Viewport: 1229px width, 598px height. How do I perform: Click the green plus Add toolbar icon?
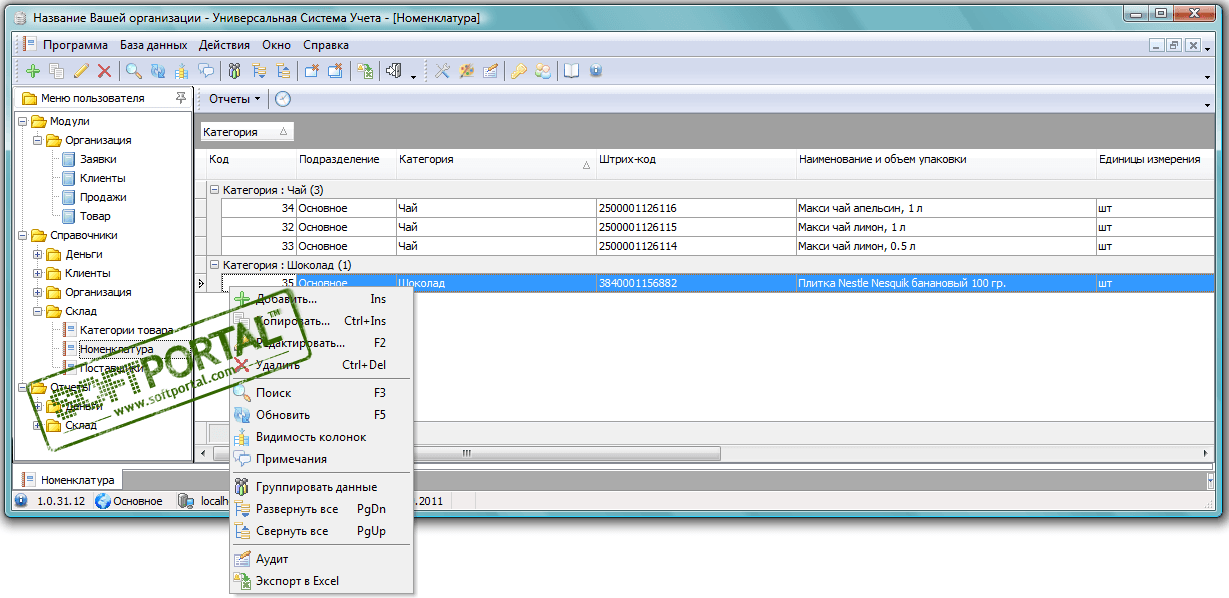32,71
